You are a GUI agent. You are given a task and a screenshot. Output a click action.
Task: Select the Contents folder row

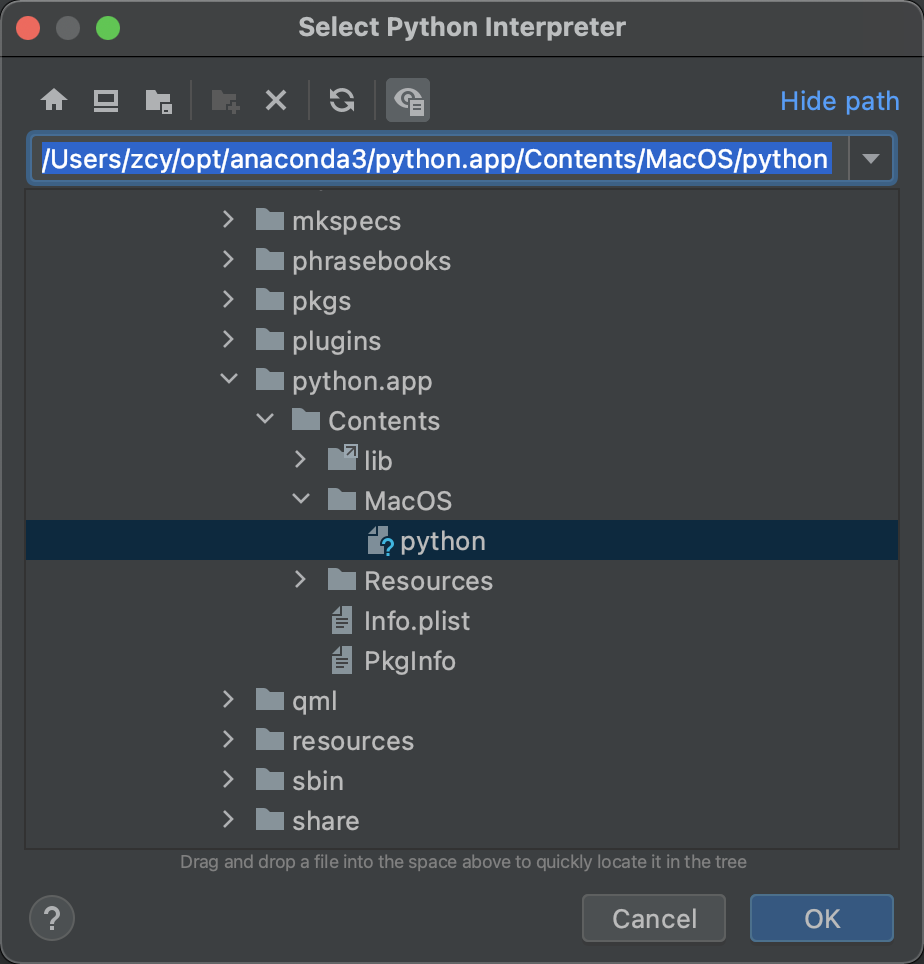pos(462,421)
